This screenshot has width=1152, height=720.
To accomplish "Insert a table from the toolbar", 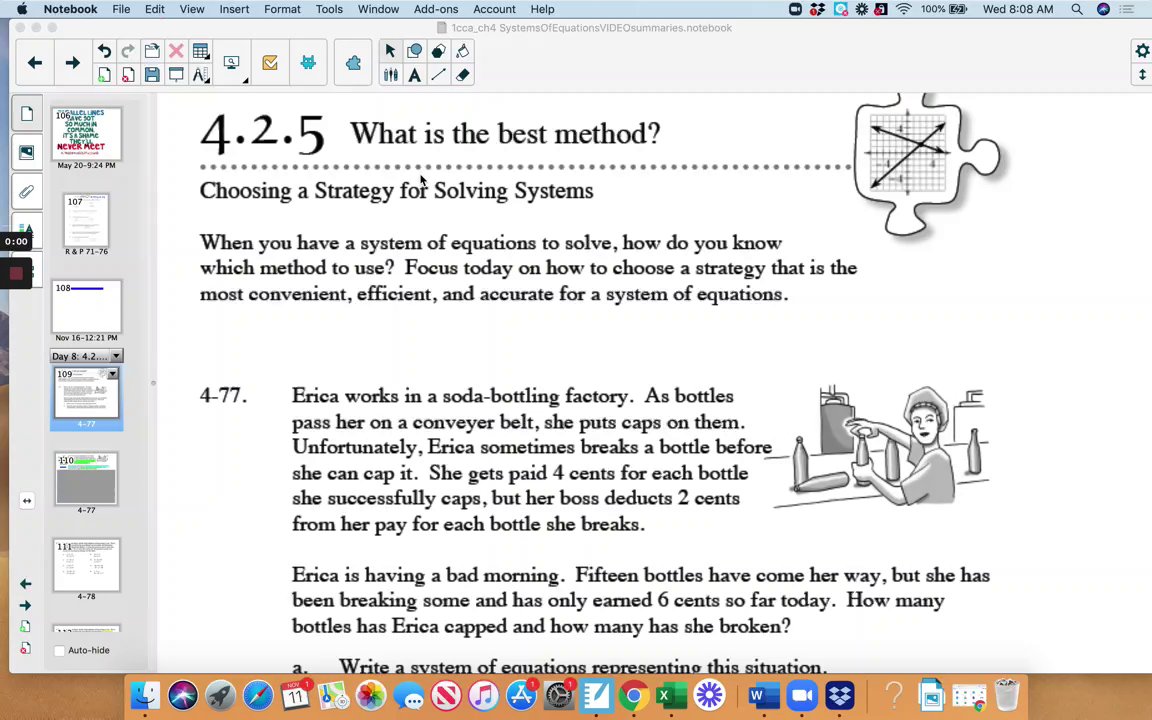I will click(x=200, y=51).
